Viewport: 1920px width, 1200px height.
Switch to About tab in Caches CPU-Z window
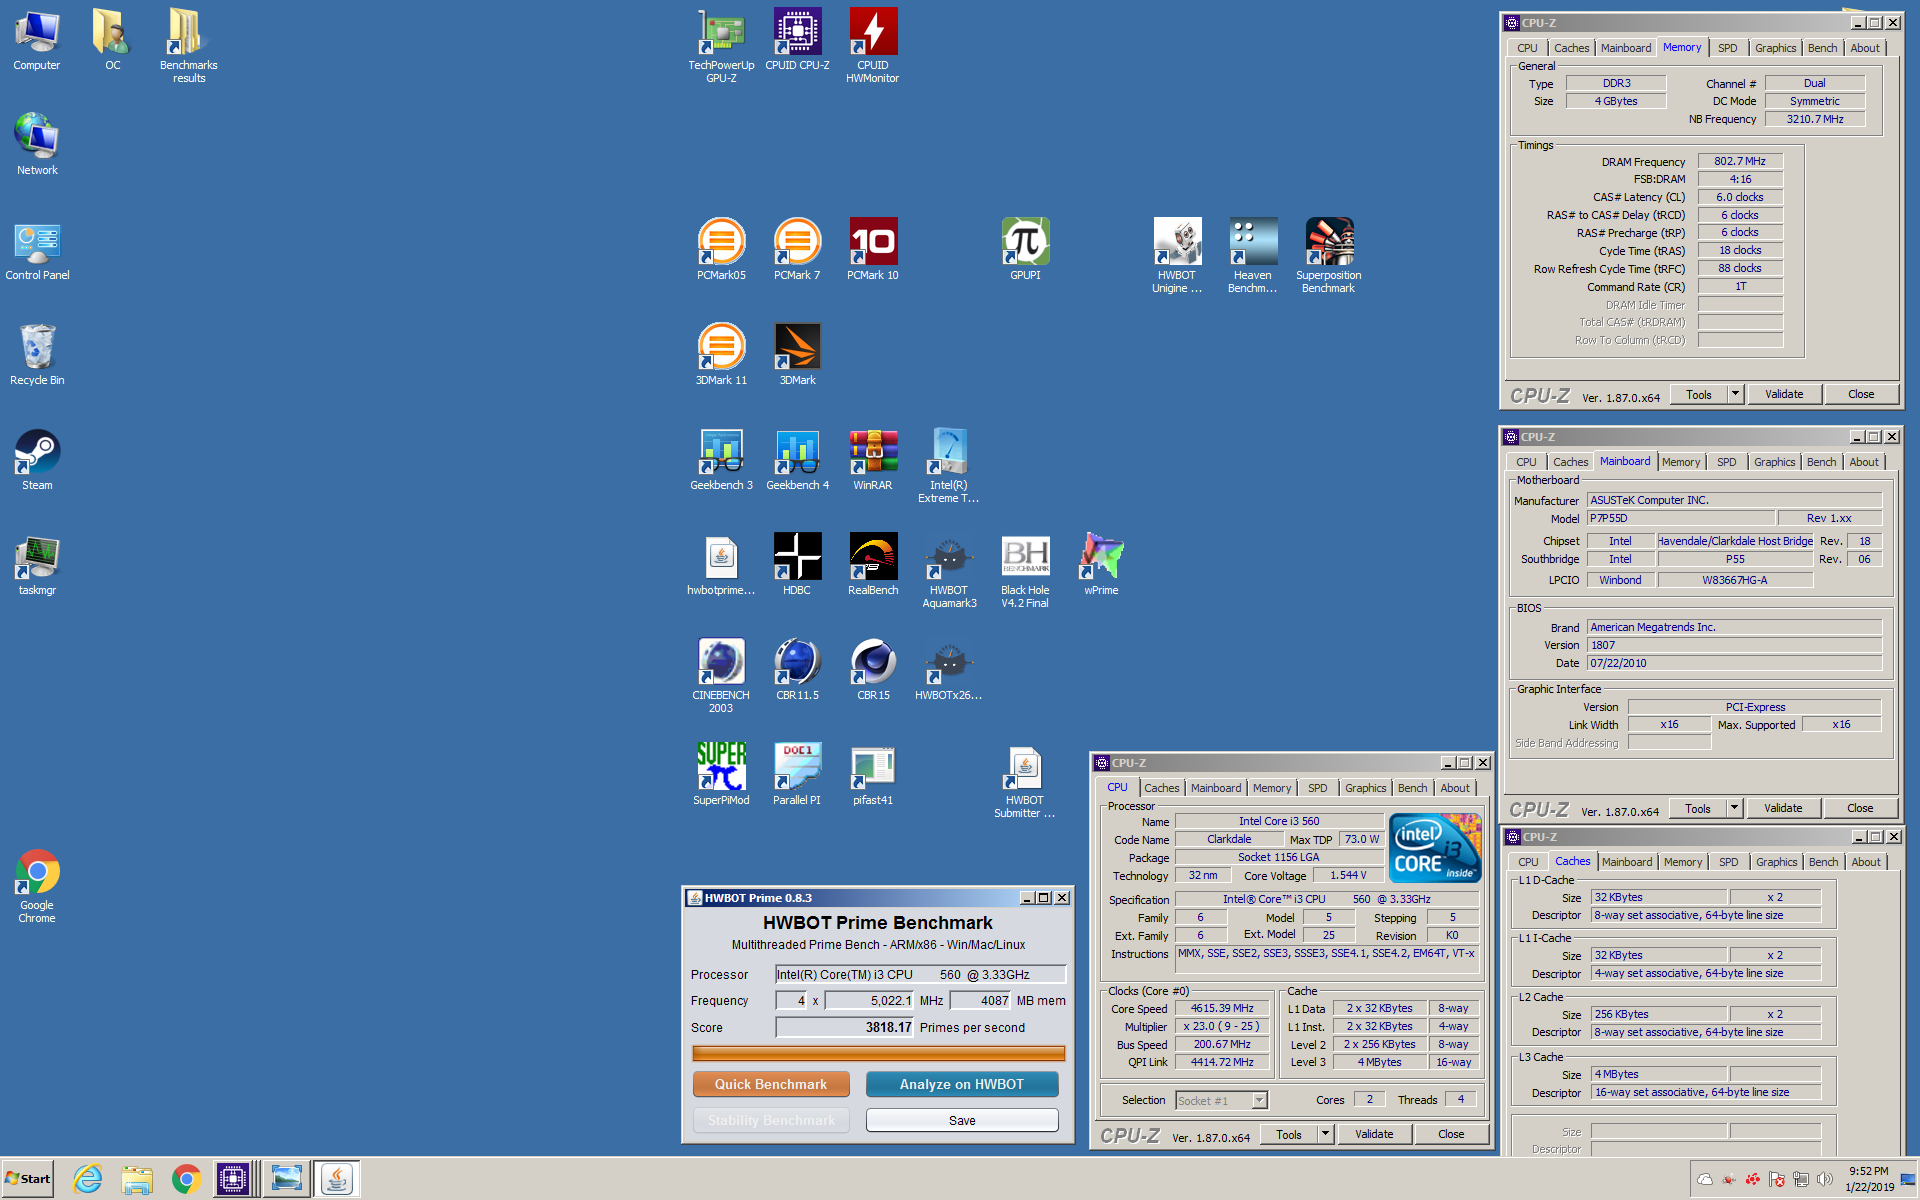click(1866, 862)
